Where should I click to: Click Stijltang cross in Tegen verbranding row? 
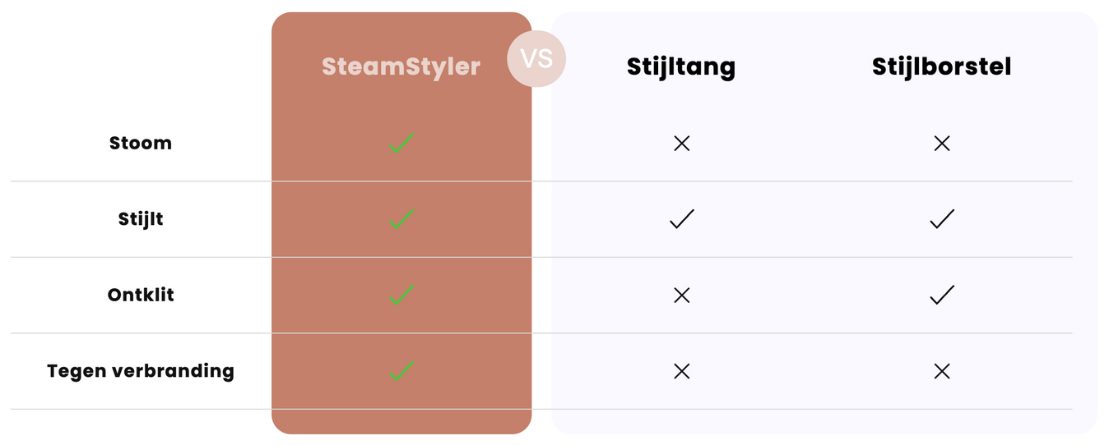click(682, 371)
